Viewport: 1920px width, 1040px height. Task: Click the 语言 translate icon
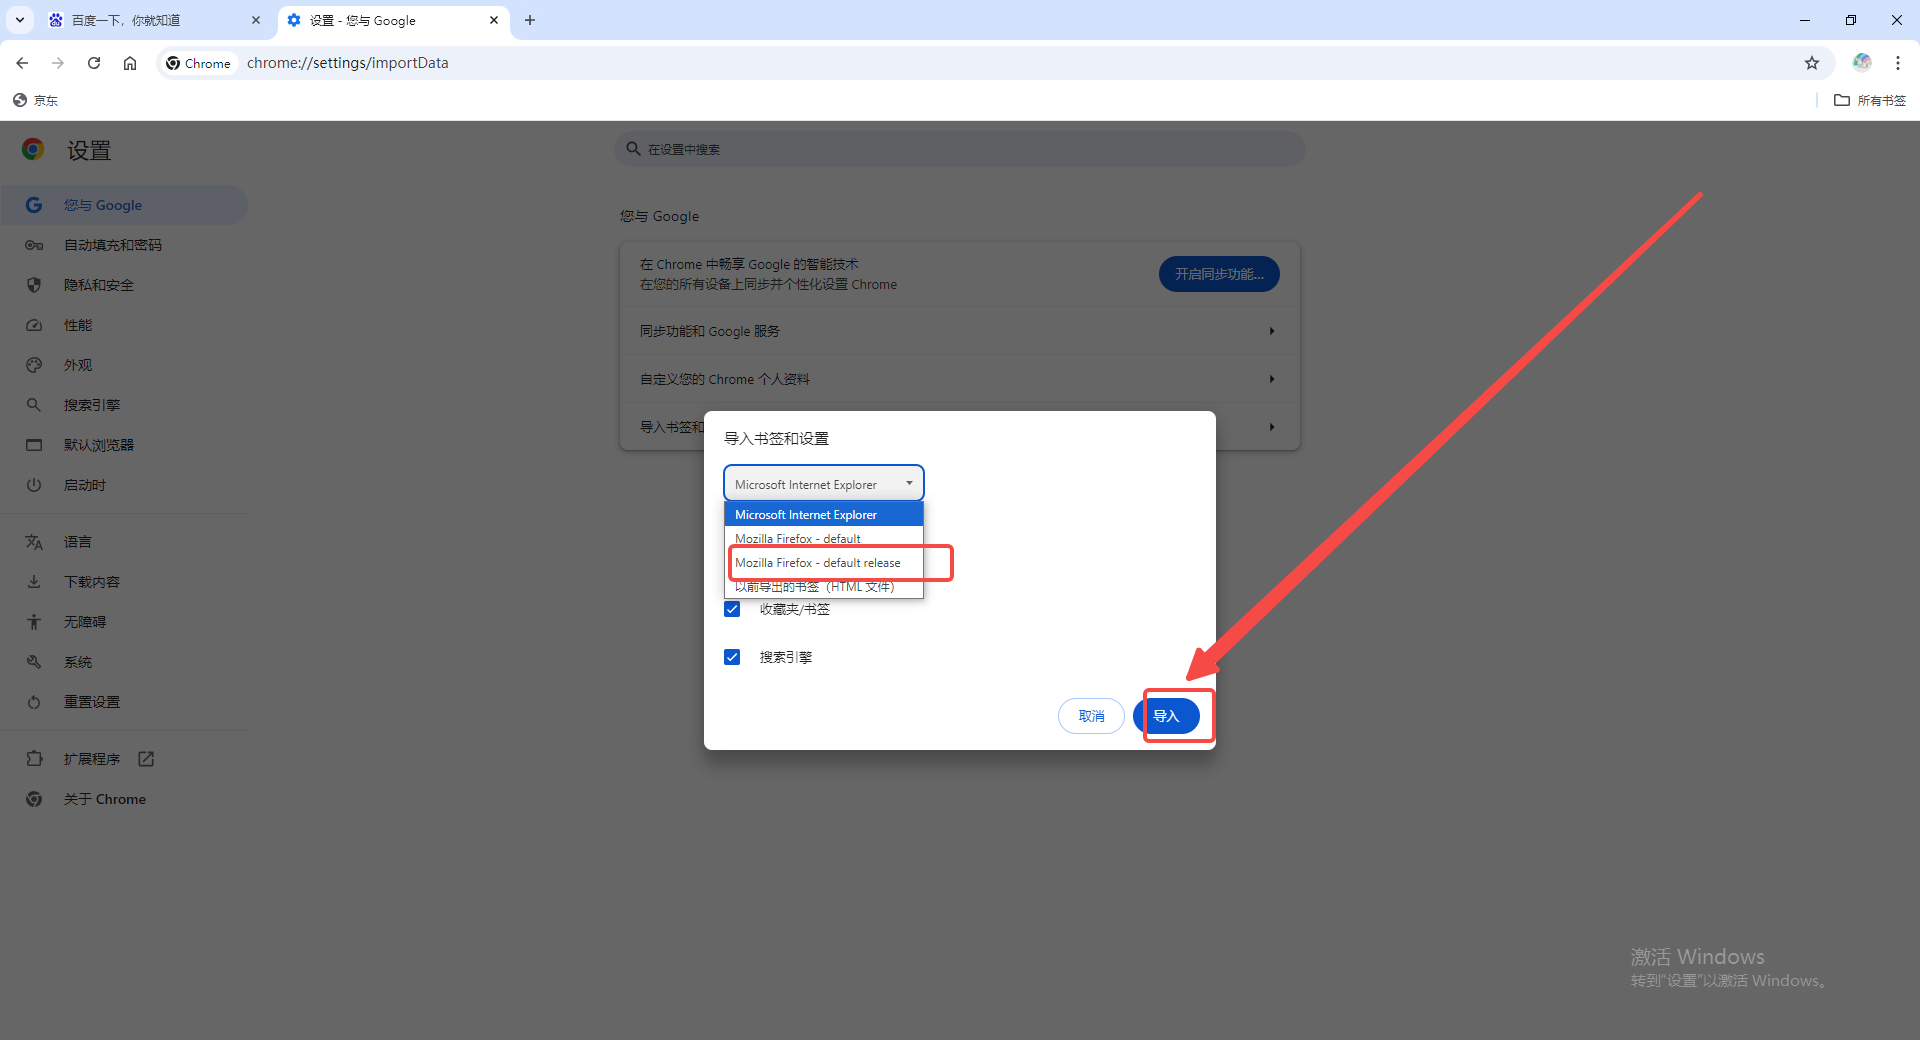(34, 542)
